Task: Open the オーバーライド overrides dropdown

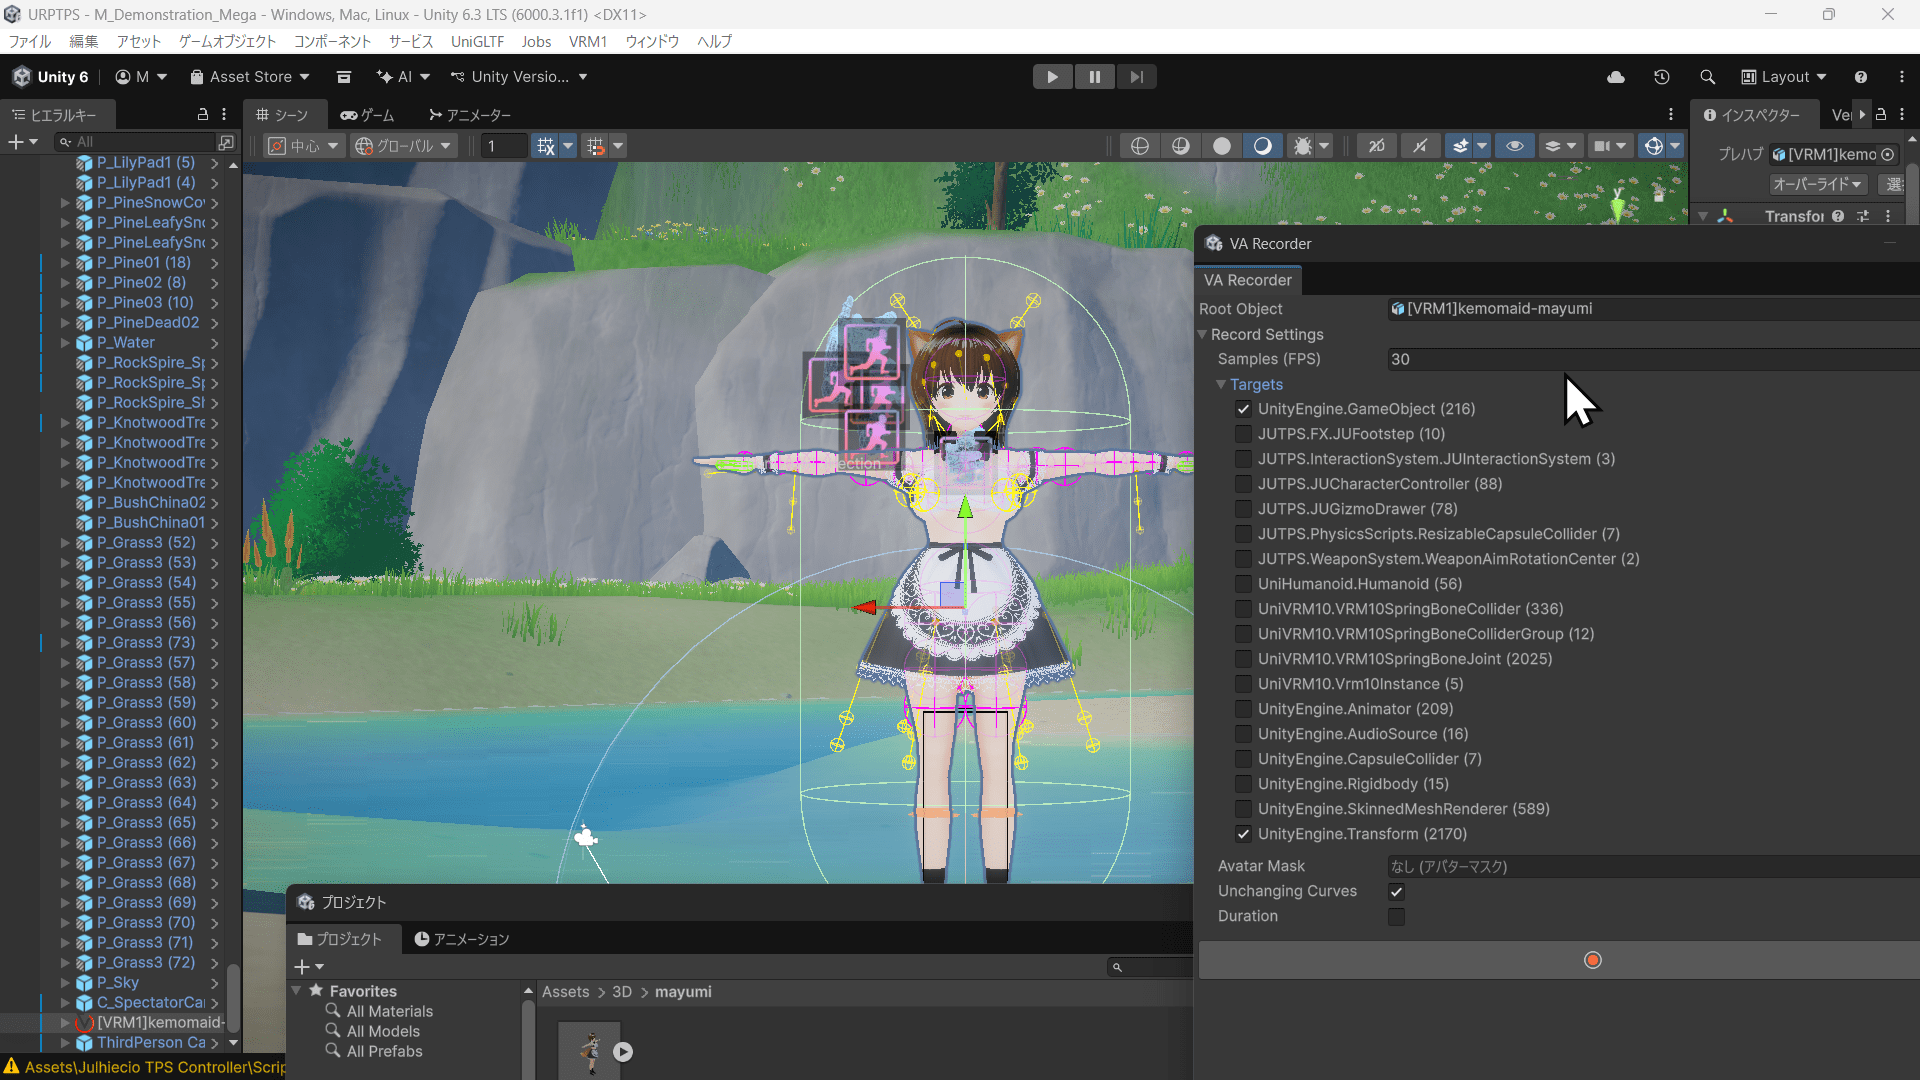Action: 1818,184
